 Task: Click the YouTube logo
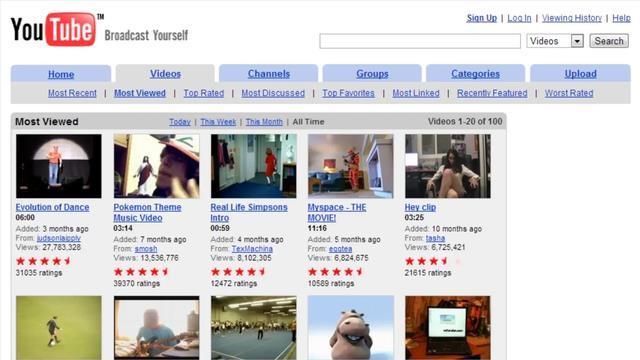click(x=53, y=29)
